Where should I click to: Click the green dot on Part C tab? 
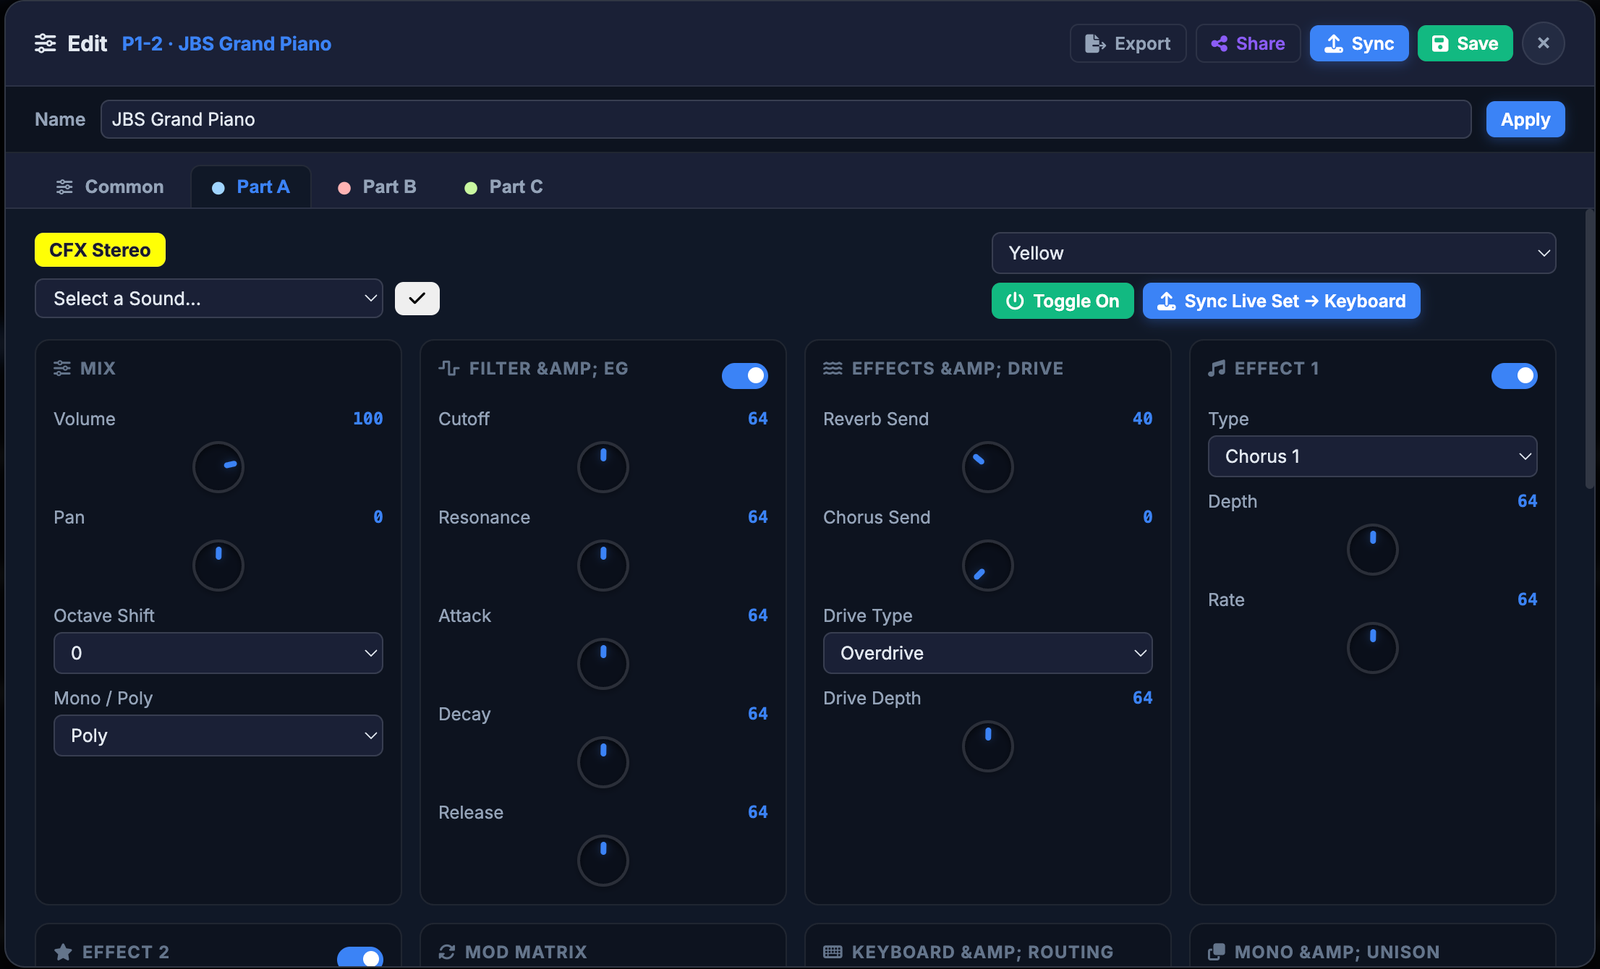(471, 188)
